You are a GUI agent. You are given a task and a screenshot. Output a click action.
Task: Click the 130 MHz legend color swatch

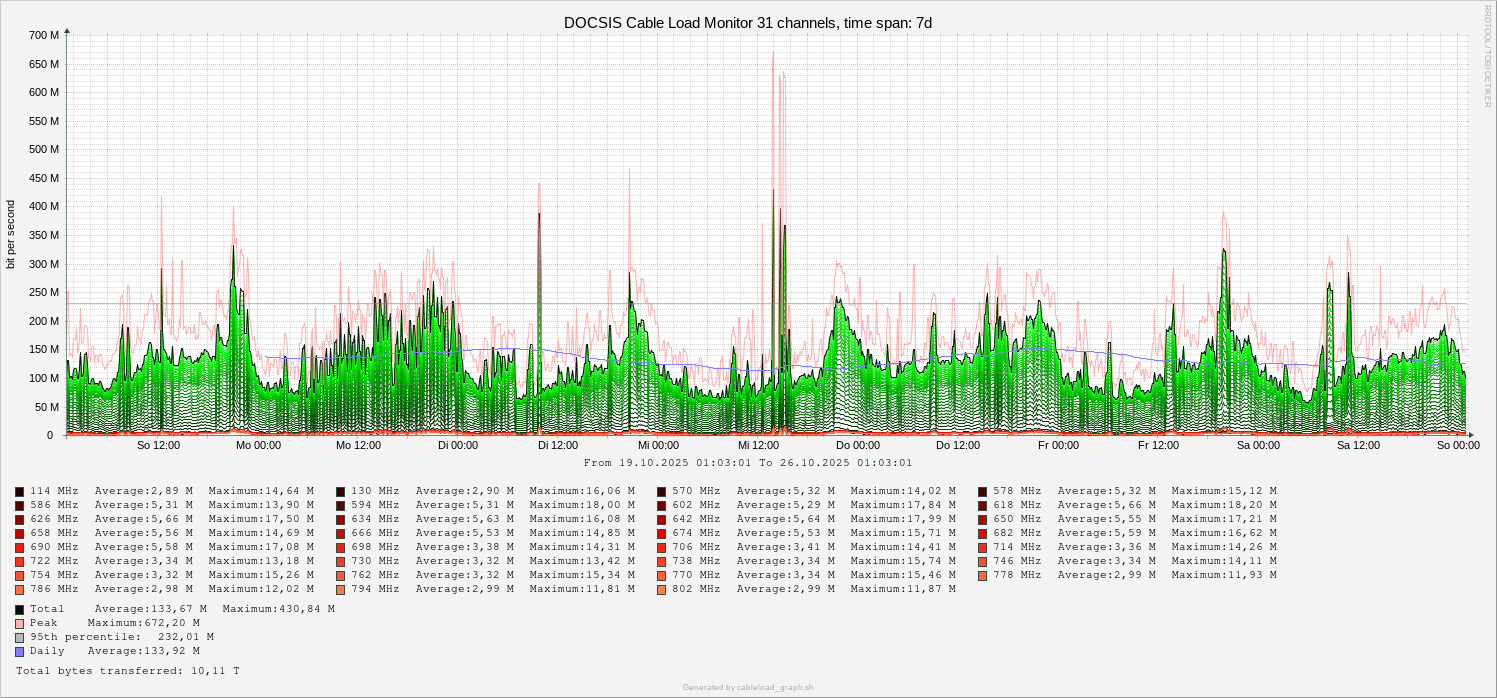341,491
